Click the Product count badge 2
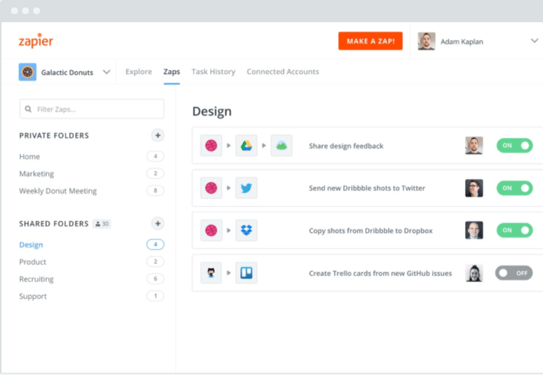The image size is (543, 375). 155,261
